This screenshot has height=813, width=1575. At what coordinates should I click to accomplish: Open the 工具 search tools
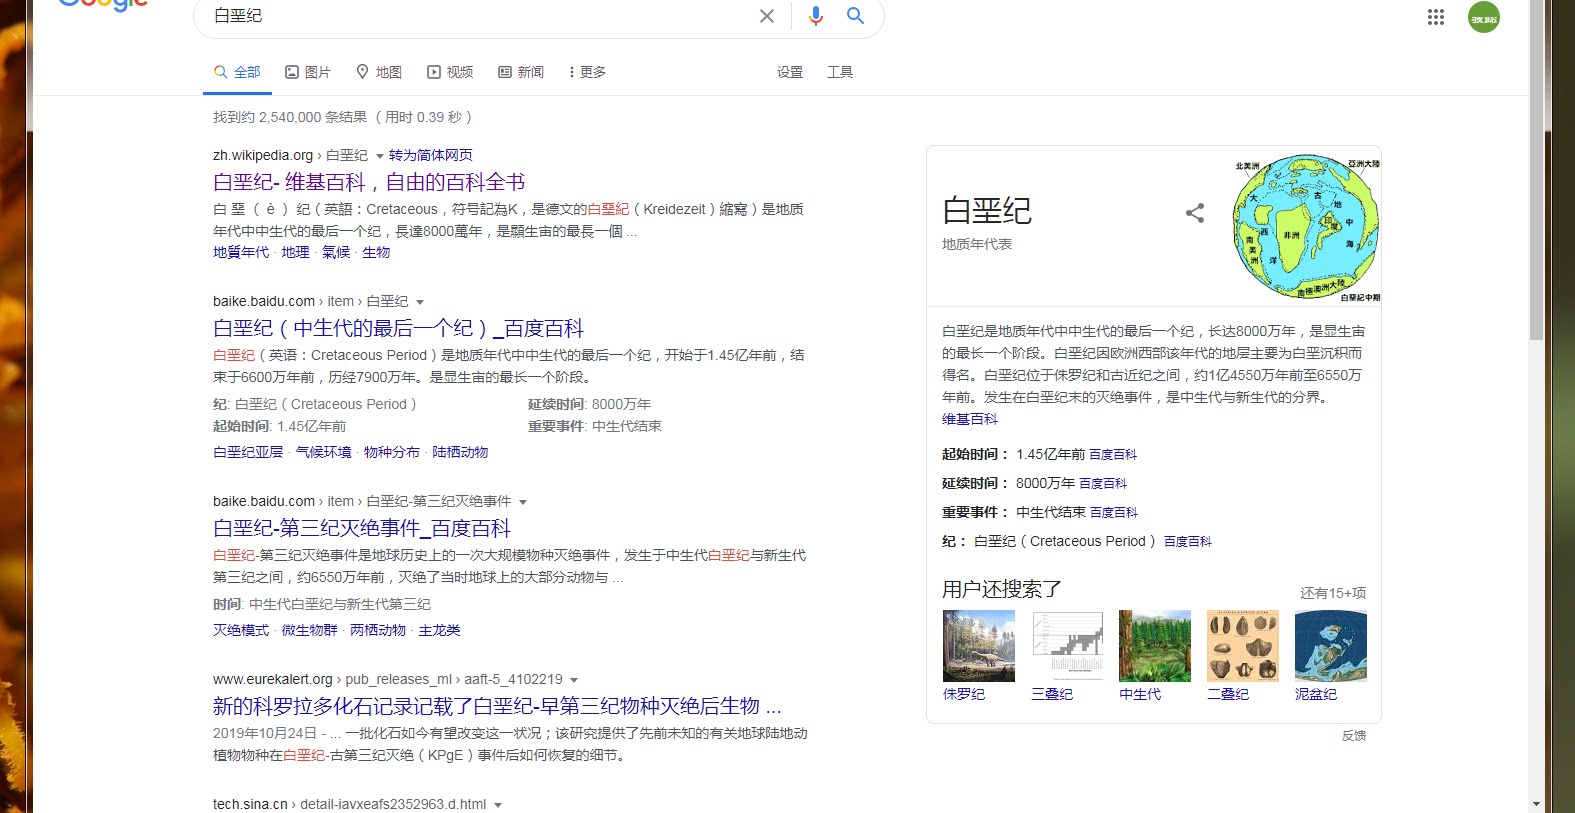[x=840, y=72]
